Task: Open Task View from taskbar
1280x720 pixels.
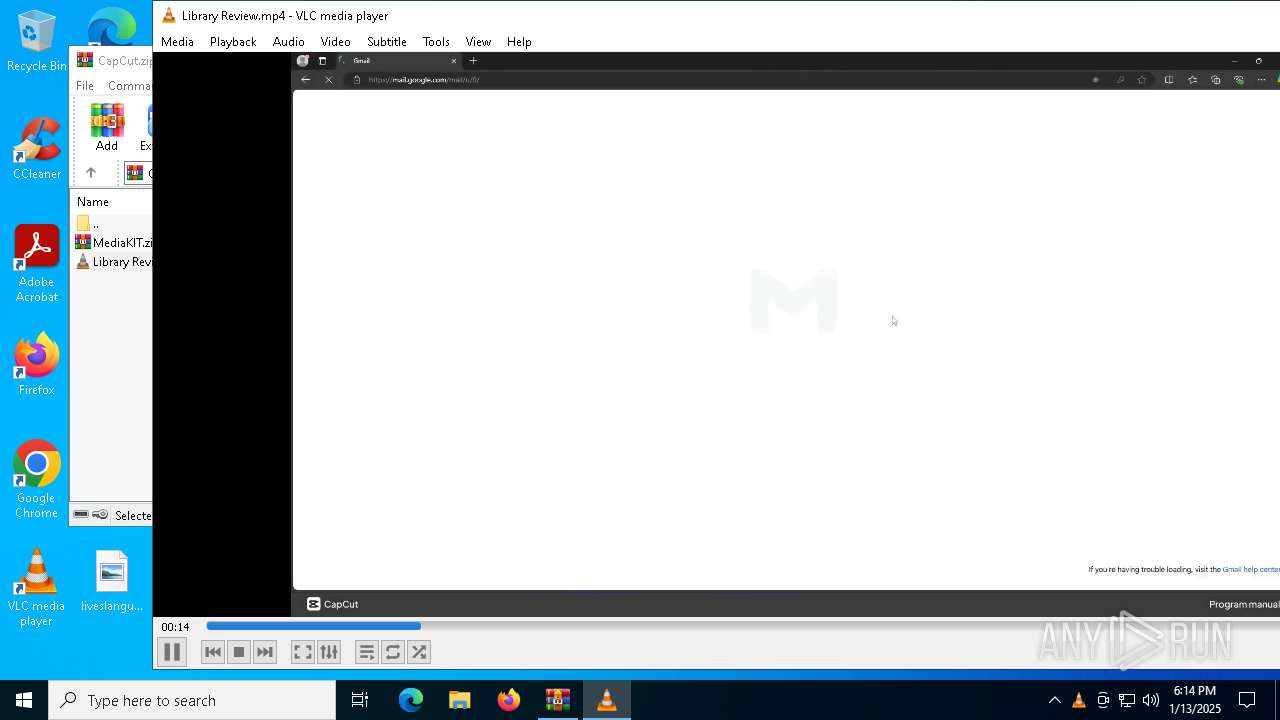Action: [x=360, y=700]
